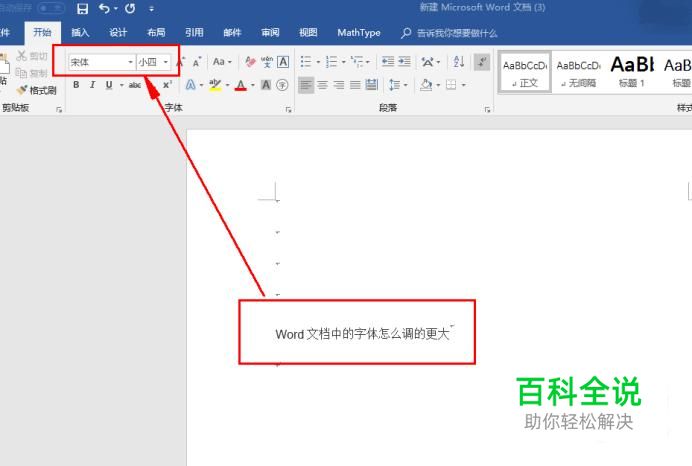
Task: Toggle Underline formatting
Action: pyautogui.click(x=109, y=85)
